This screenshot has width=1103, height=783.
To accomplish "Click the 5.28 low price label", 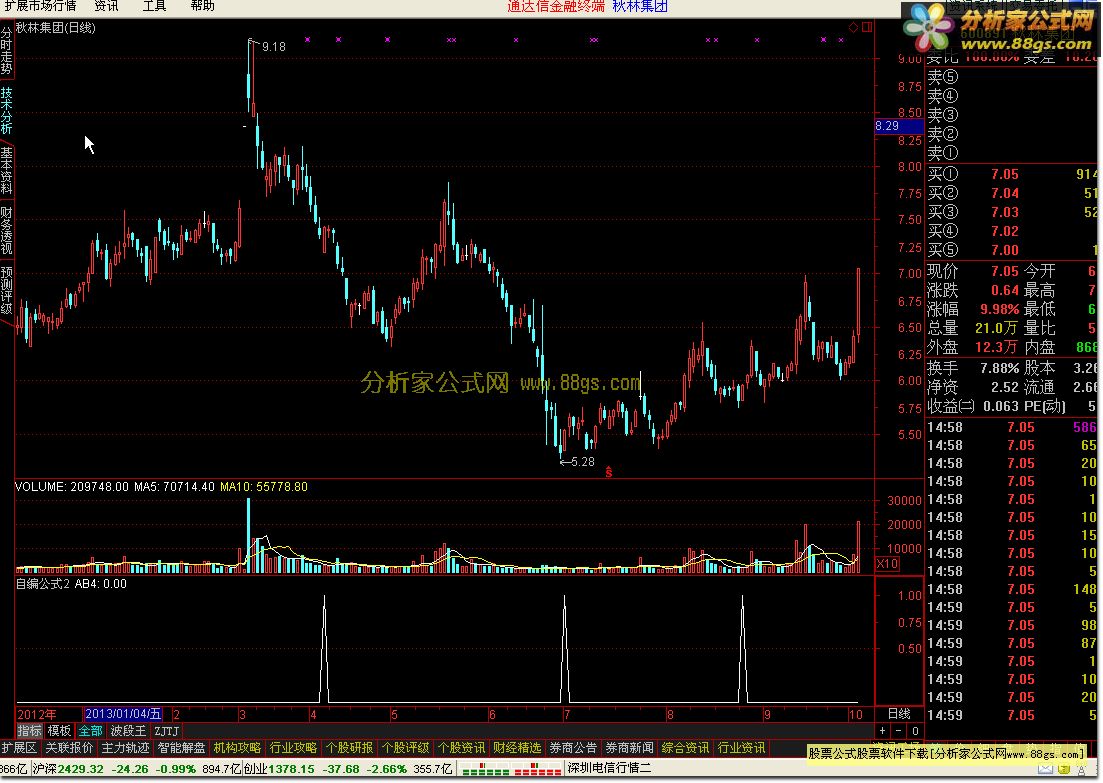I will pos(582,461).
